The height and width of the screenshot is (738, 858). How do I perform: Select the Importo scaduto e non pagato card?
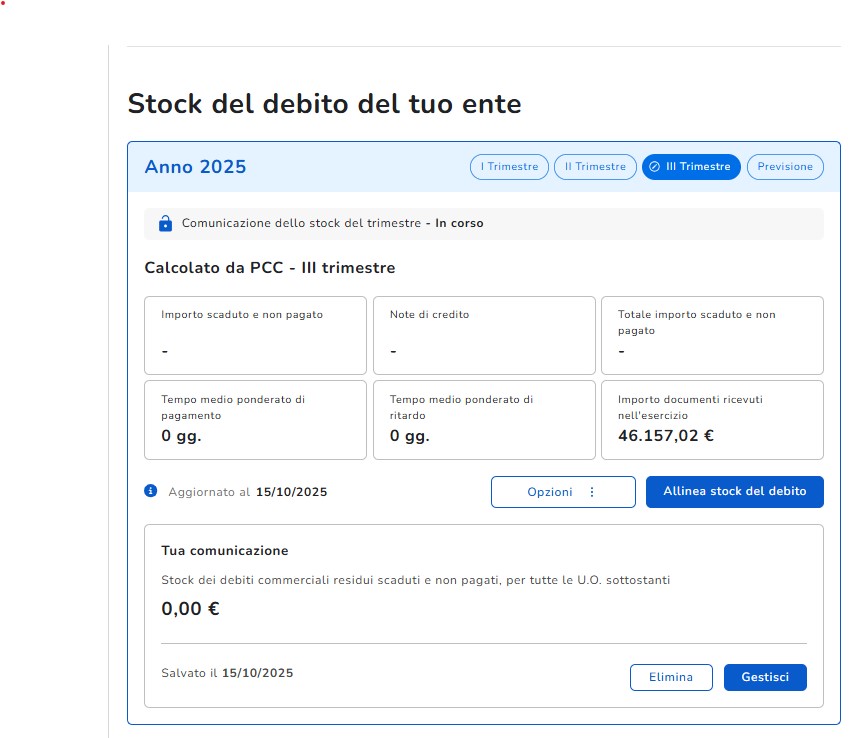click(255, 335)
